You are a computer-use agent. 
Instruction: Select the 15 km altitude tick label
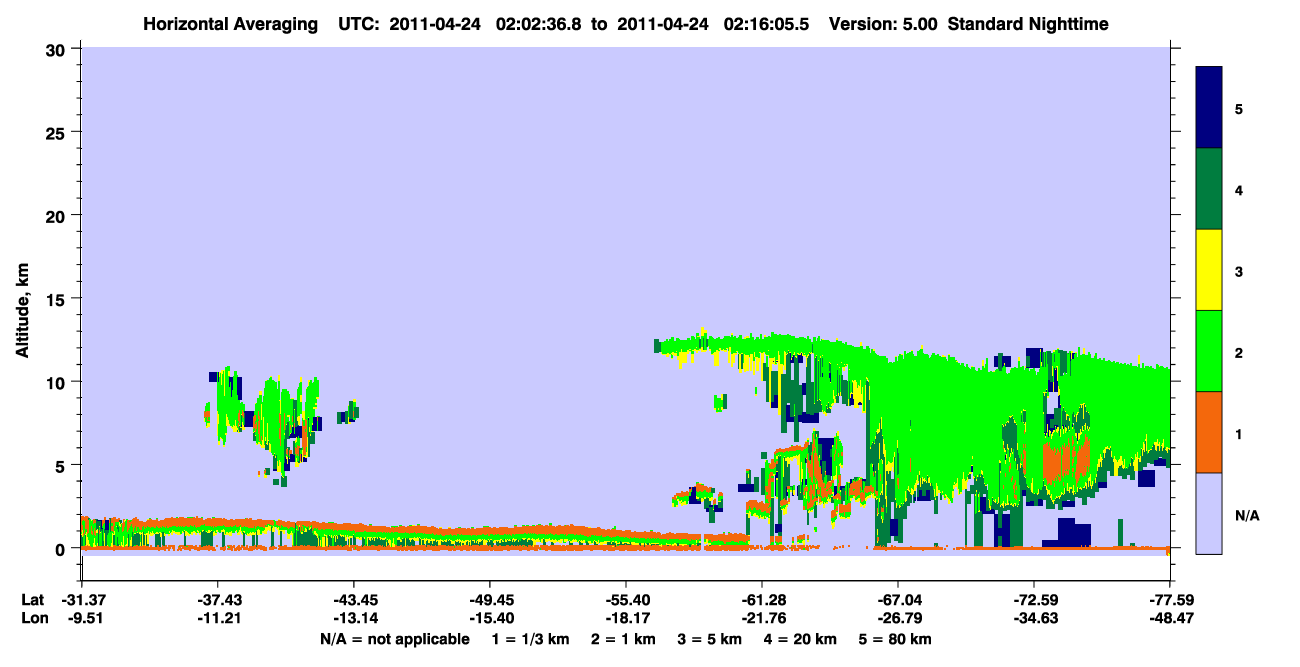[x=58, y=299]
